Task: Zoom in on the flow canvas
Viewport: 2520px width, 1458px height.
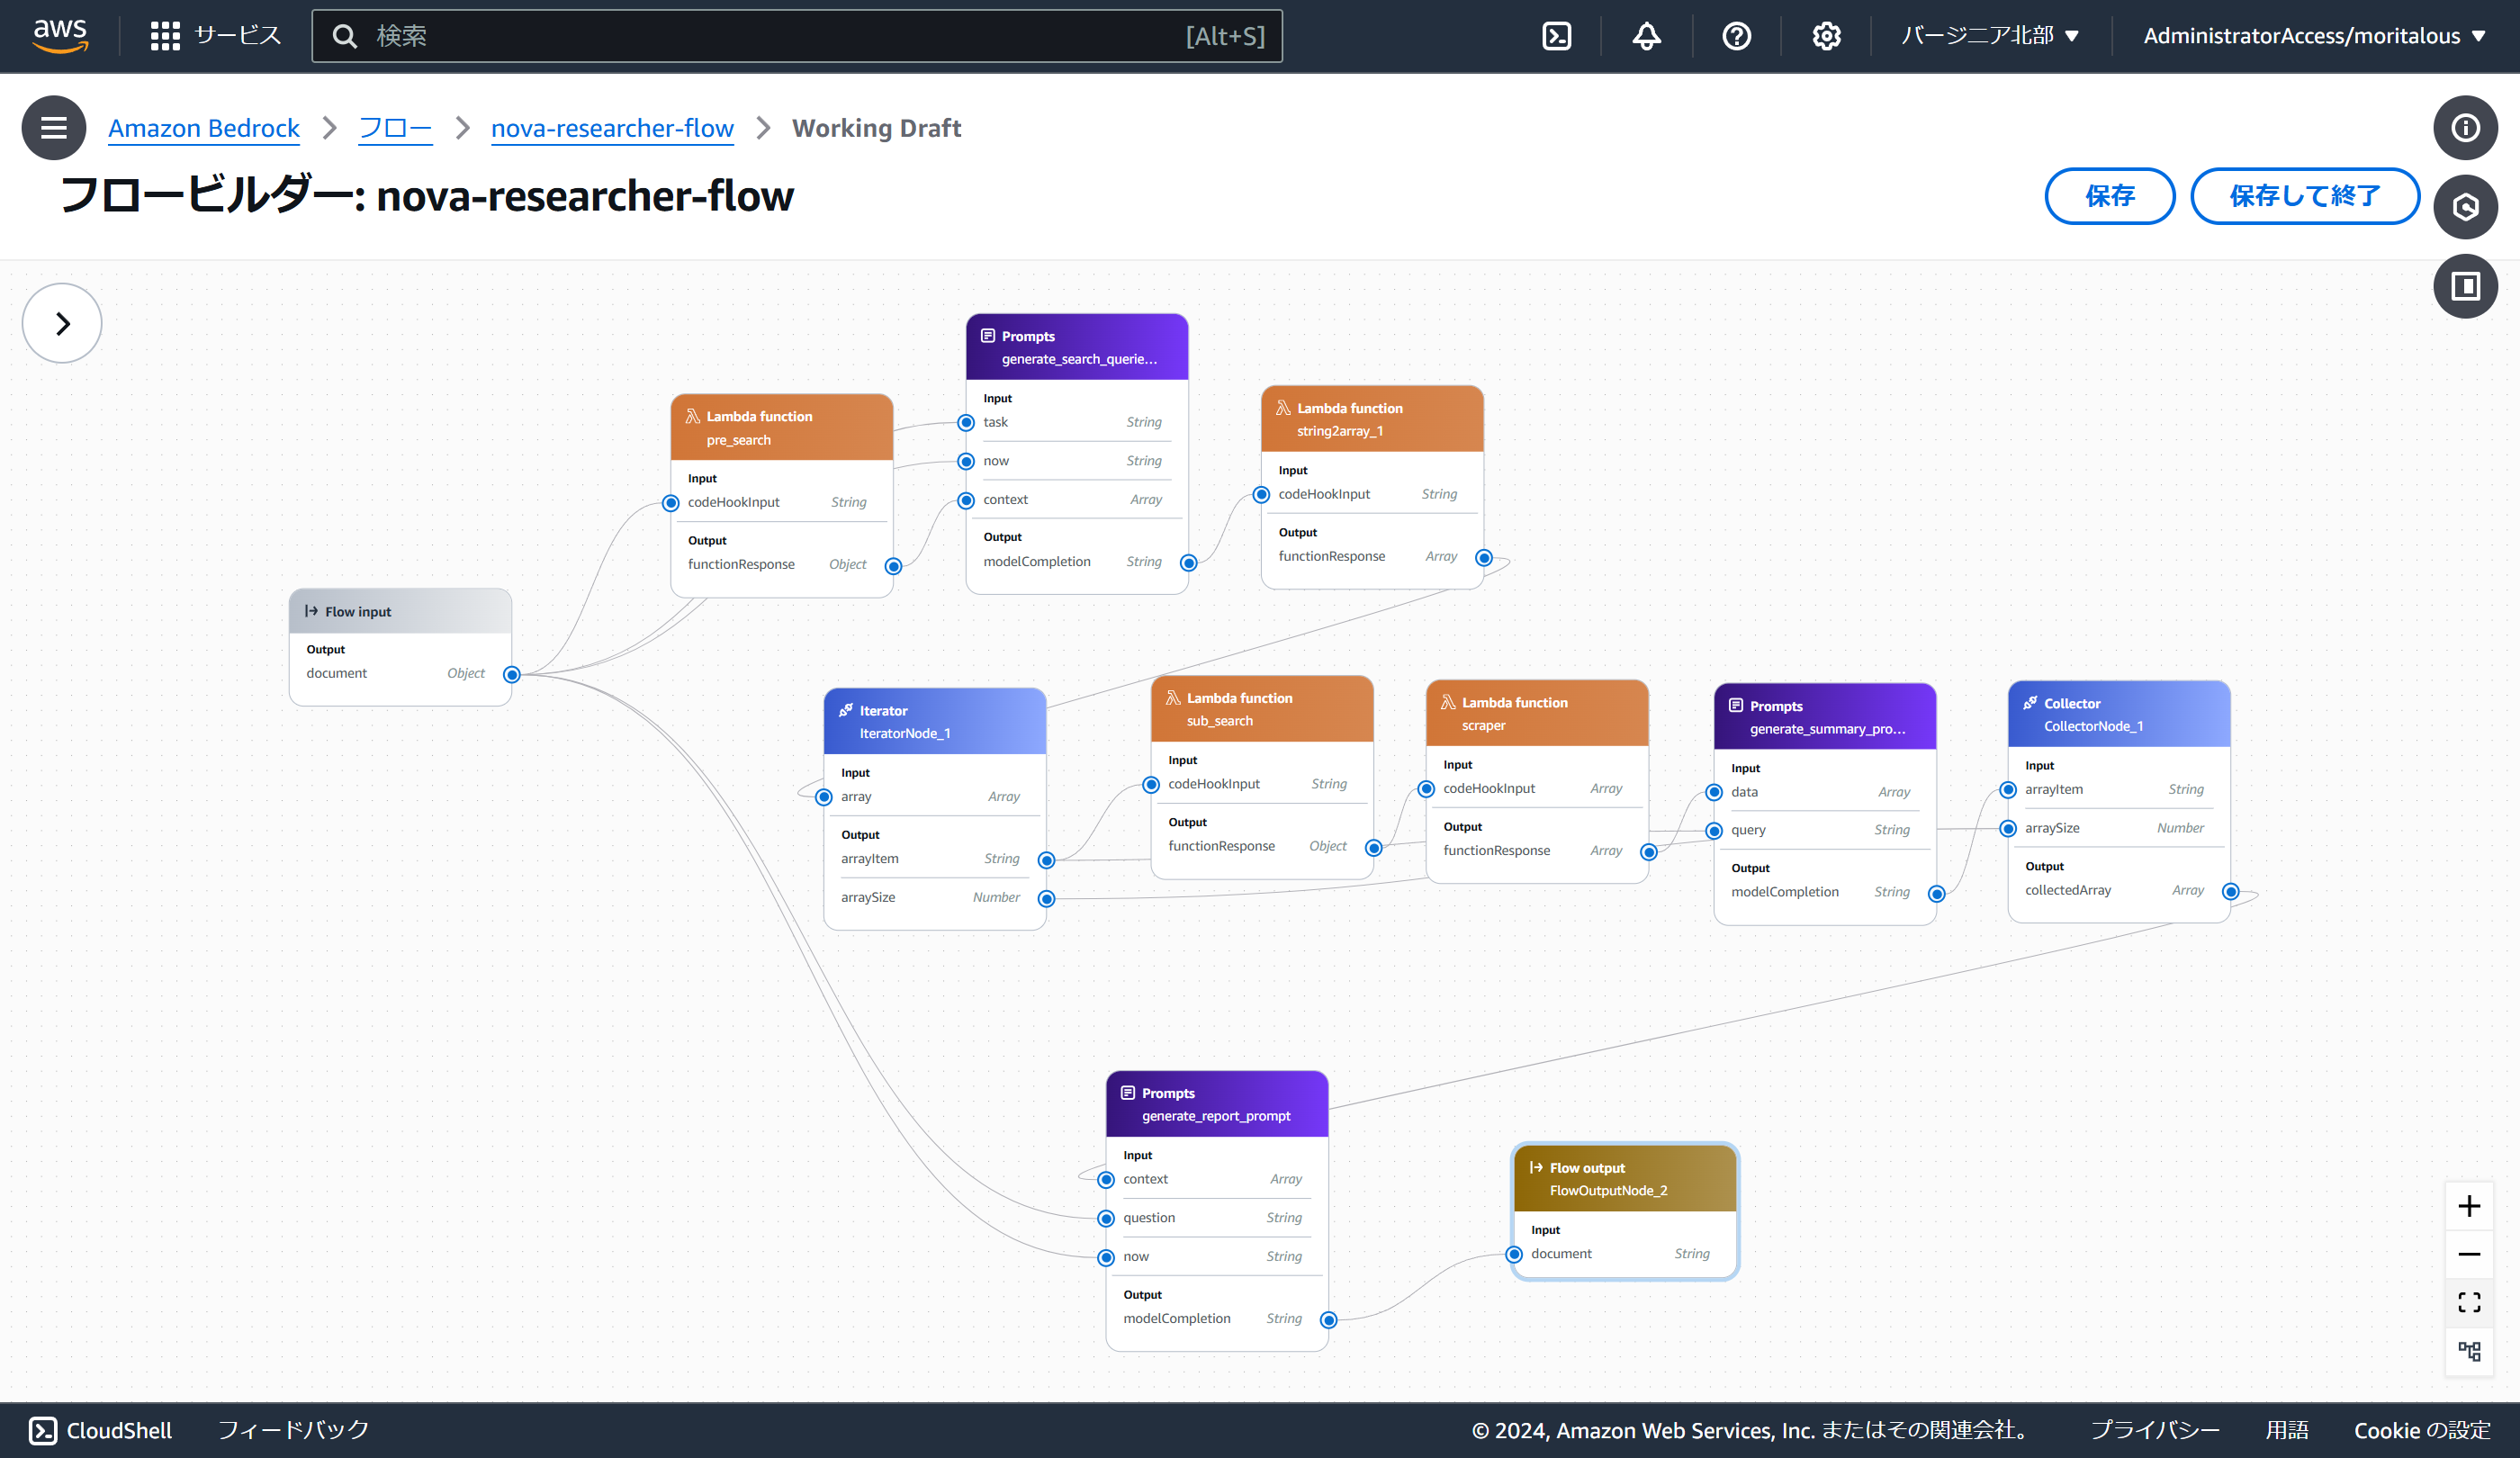Action: click(2468, 1206)
